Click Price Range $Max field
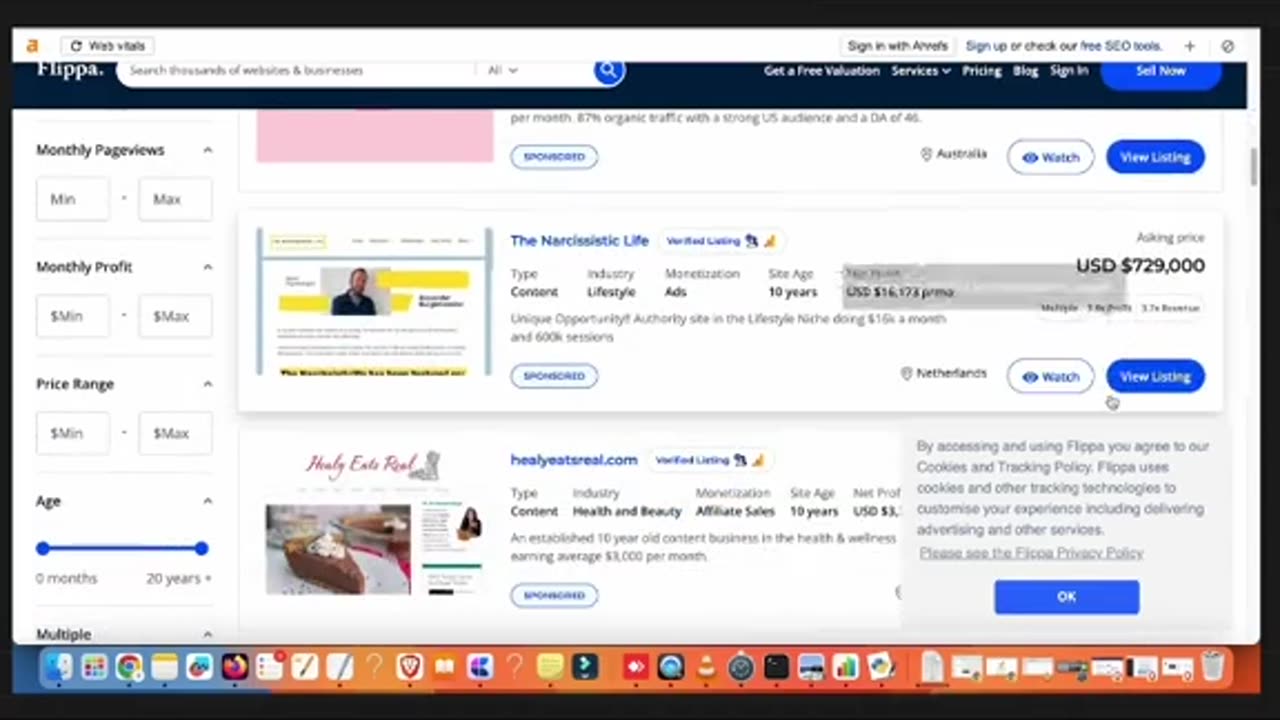 175,433
